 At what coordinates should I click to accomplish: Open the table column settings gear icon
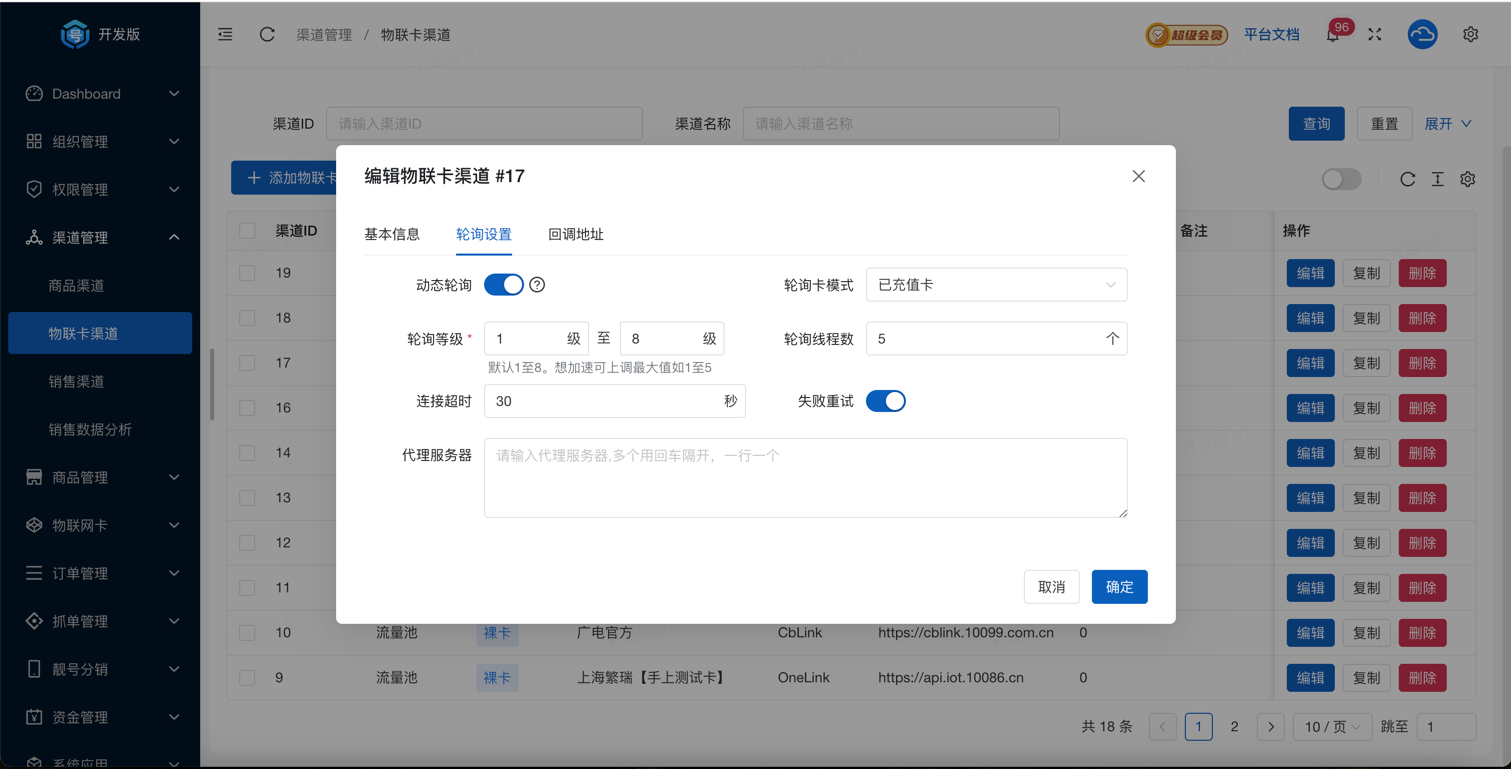pos(1467,179)
